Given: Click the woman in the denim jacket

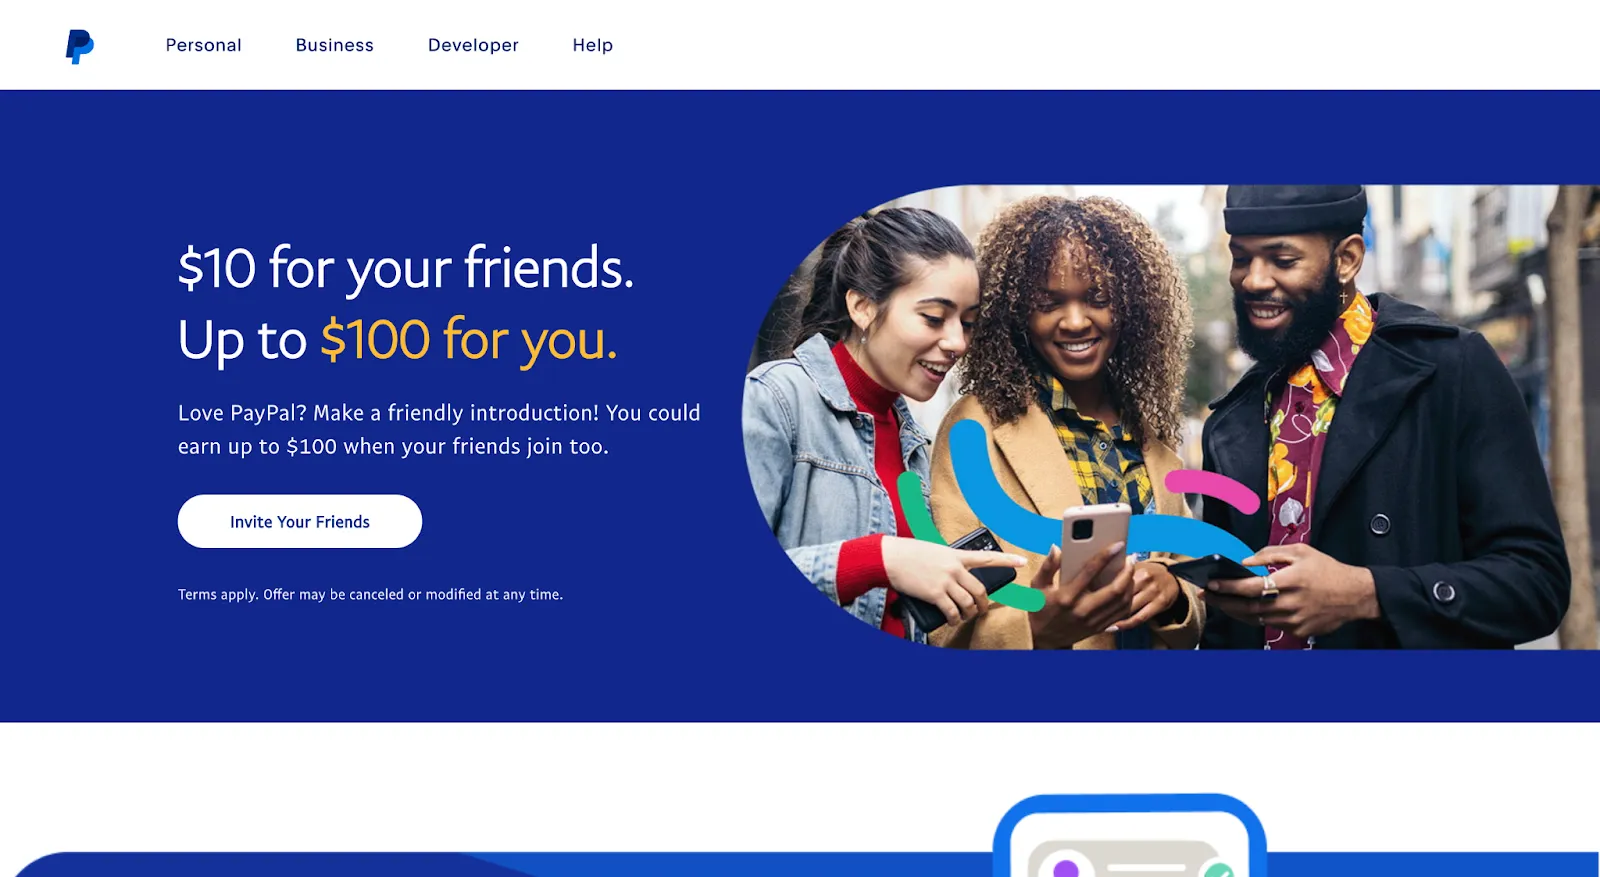Looking at the screenshot, I should [x=870, y=420].
